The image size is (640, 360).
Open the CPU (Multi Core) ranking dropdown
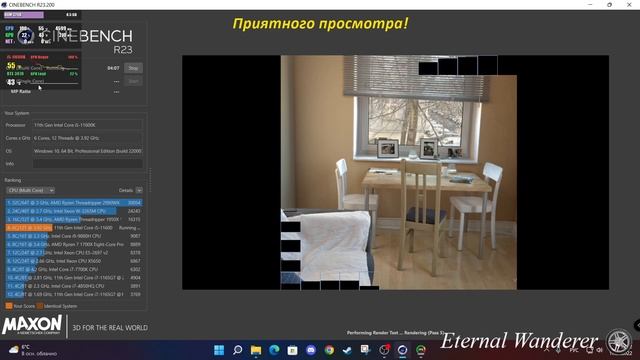pos(31,190)
